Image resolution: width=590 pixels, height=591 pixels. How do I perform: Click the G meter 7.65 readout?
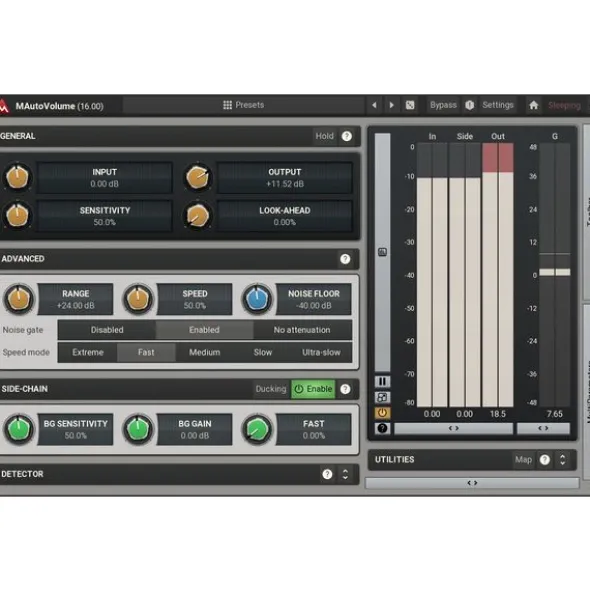(x=555, y=414)
